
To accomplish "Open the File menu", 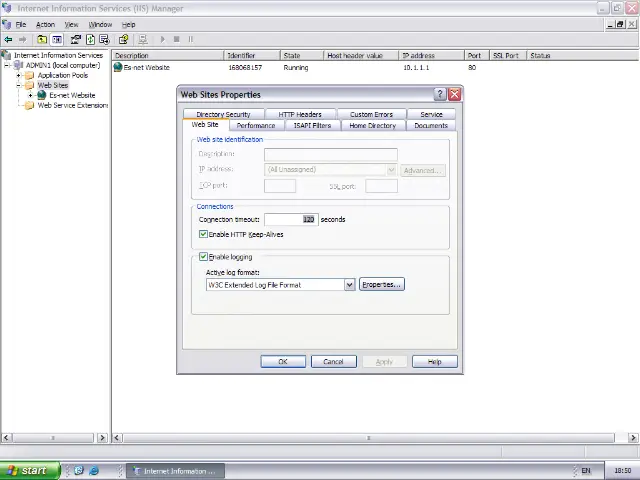I will tap(21, 25).
